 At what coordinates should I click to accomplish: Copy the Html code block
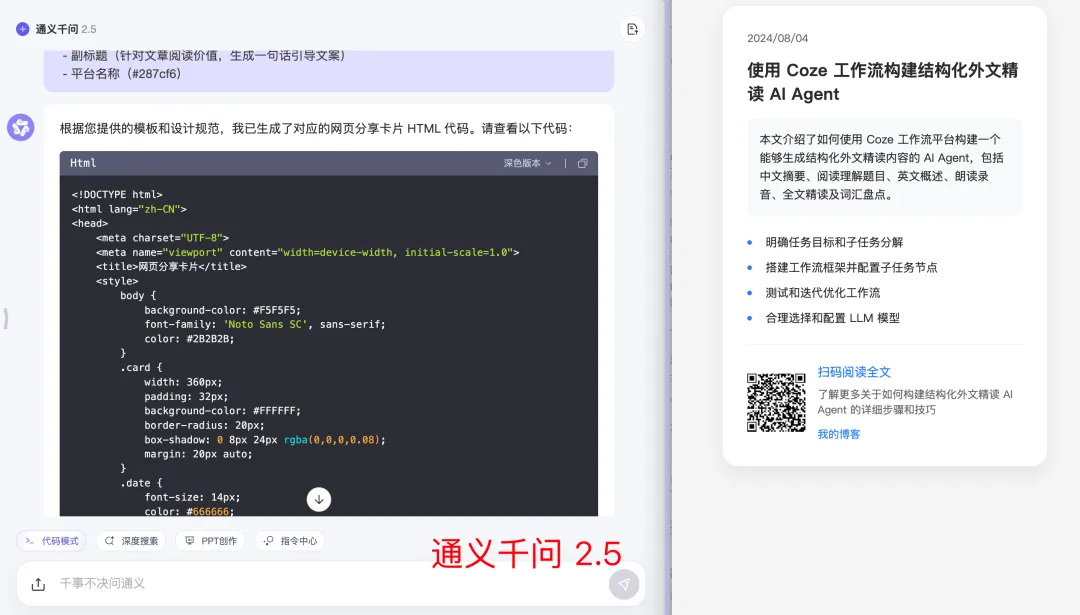pos(583,163)
